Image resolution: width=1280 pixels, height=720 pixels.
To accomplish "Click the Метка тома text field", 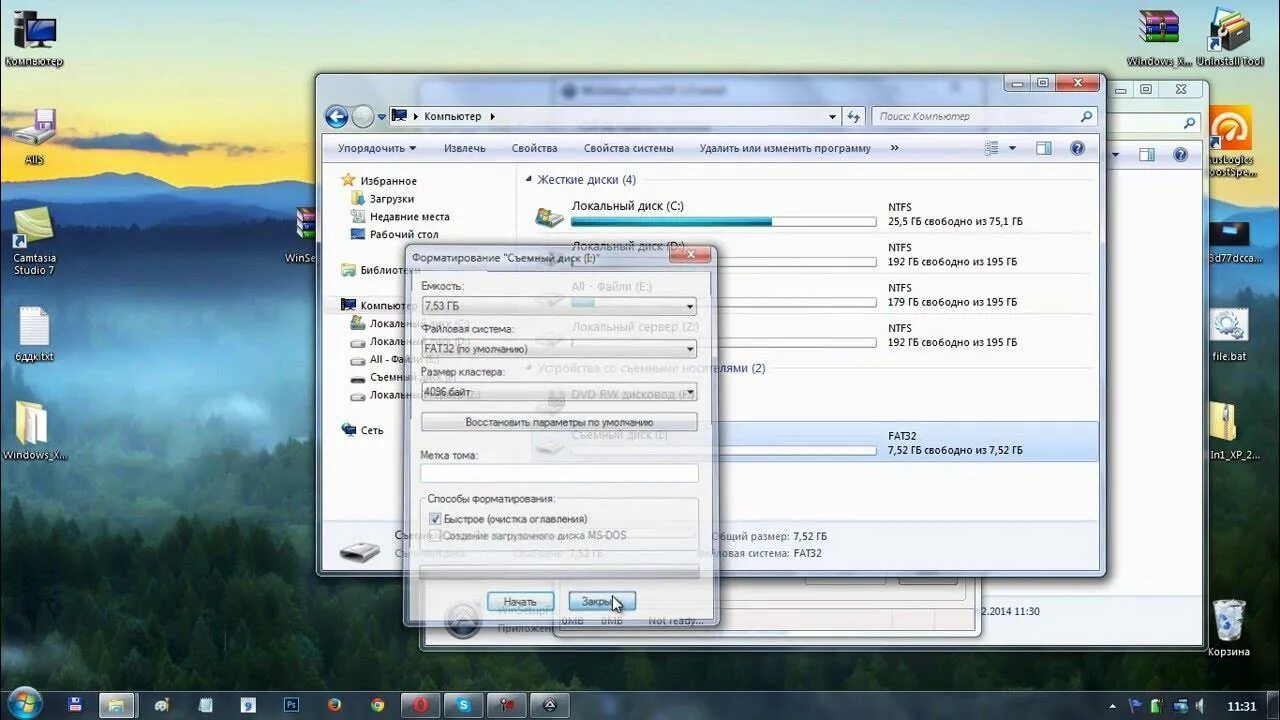I will (559, 473).
